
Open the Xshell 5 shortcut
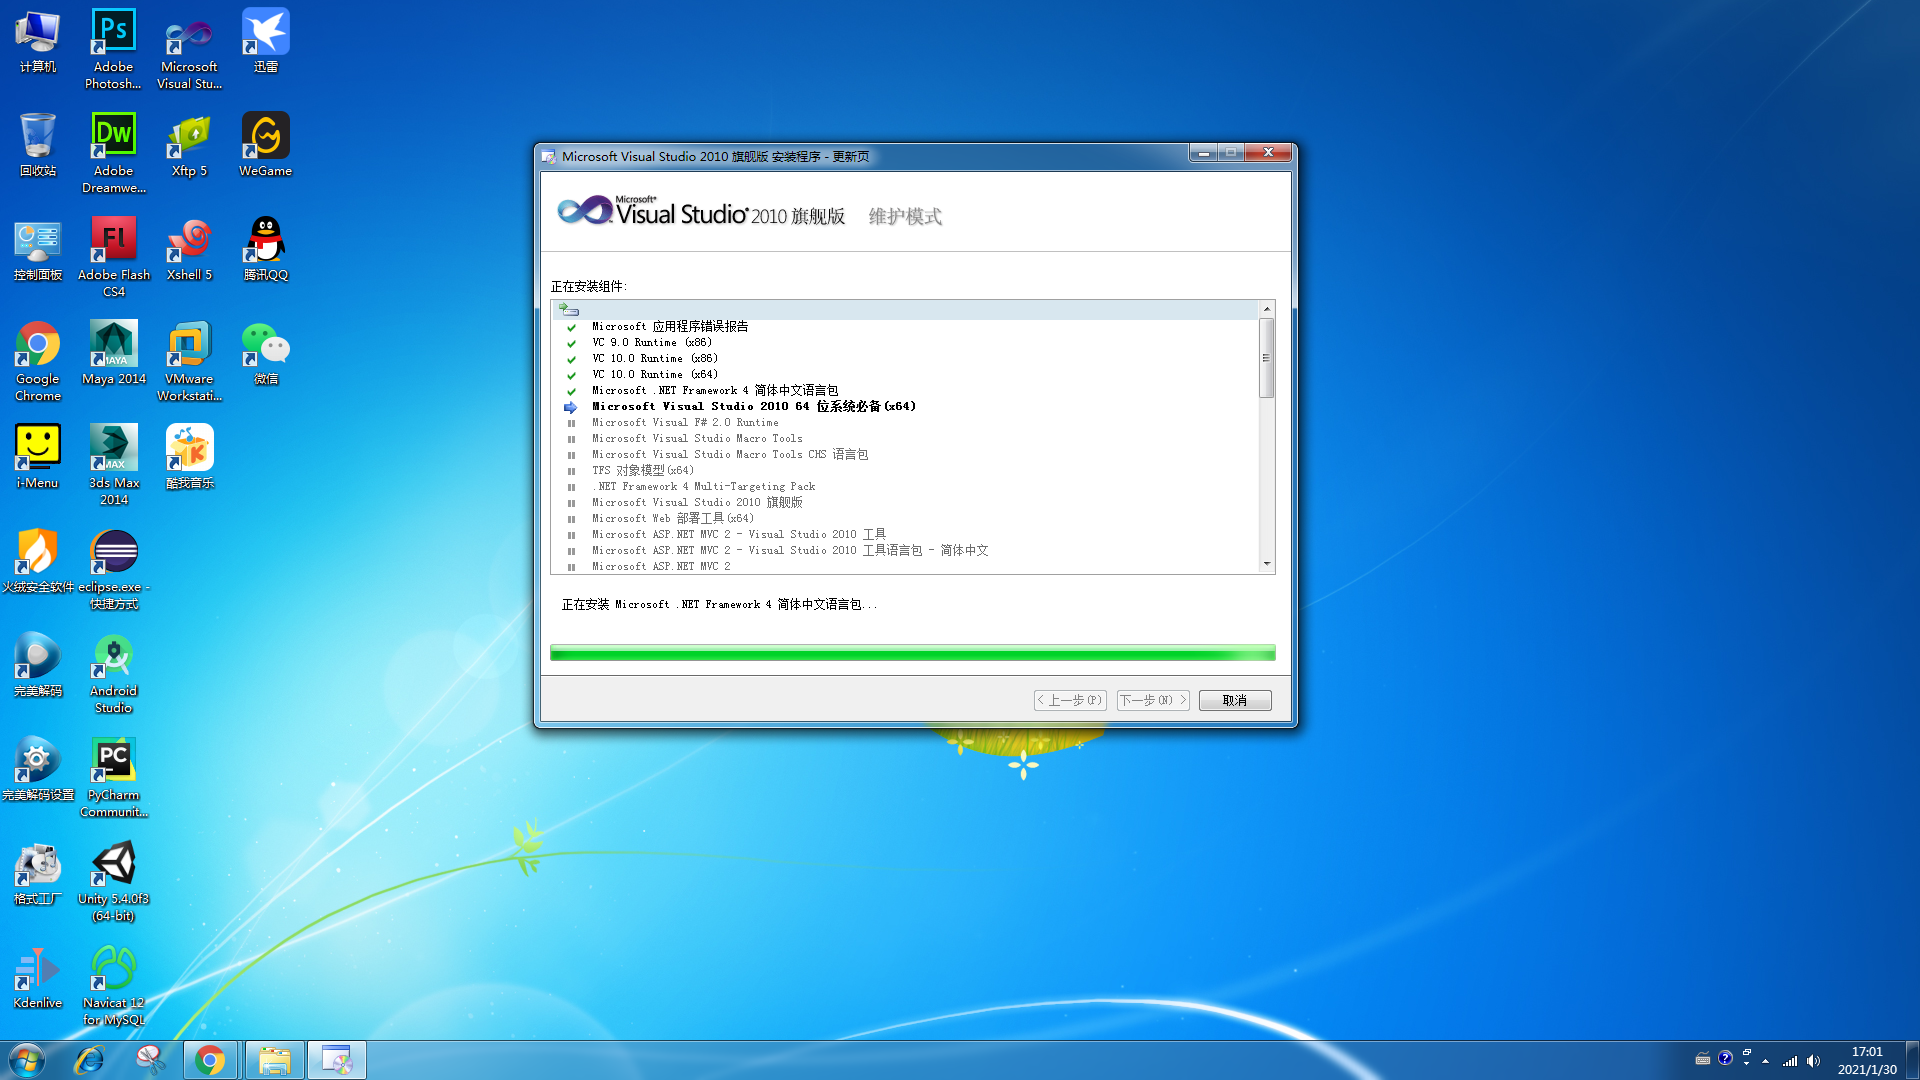tap(189, 249)
